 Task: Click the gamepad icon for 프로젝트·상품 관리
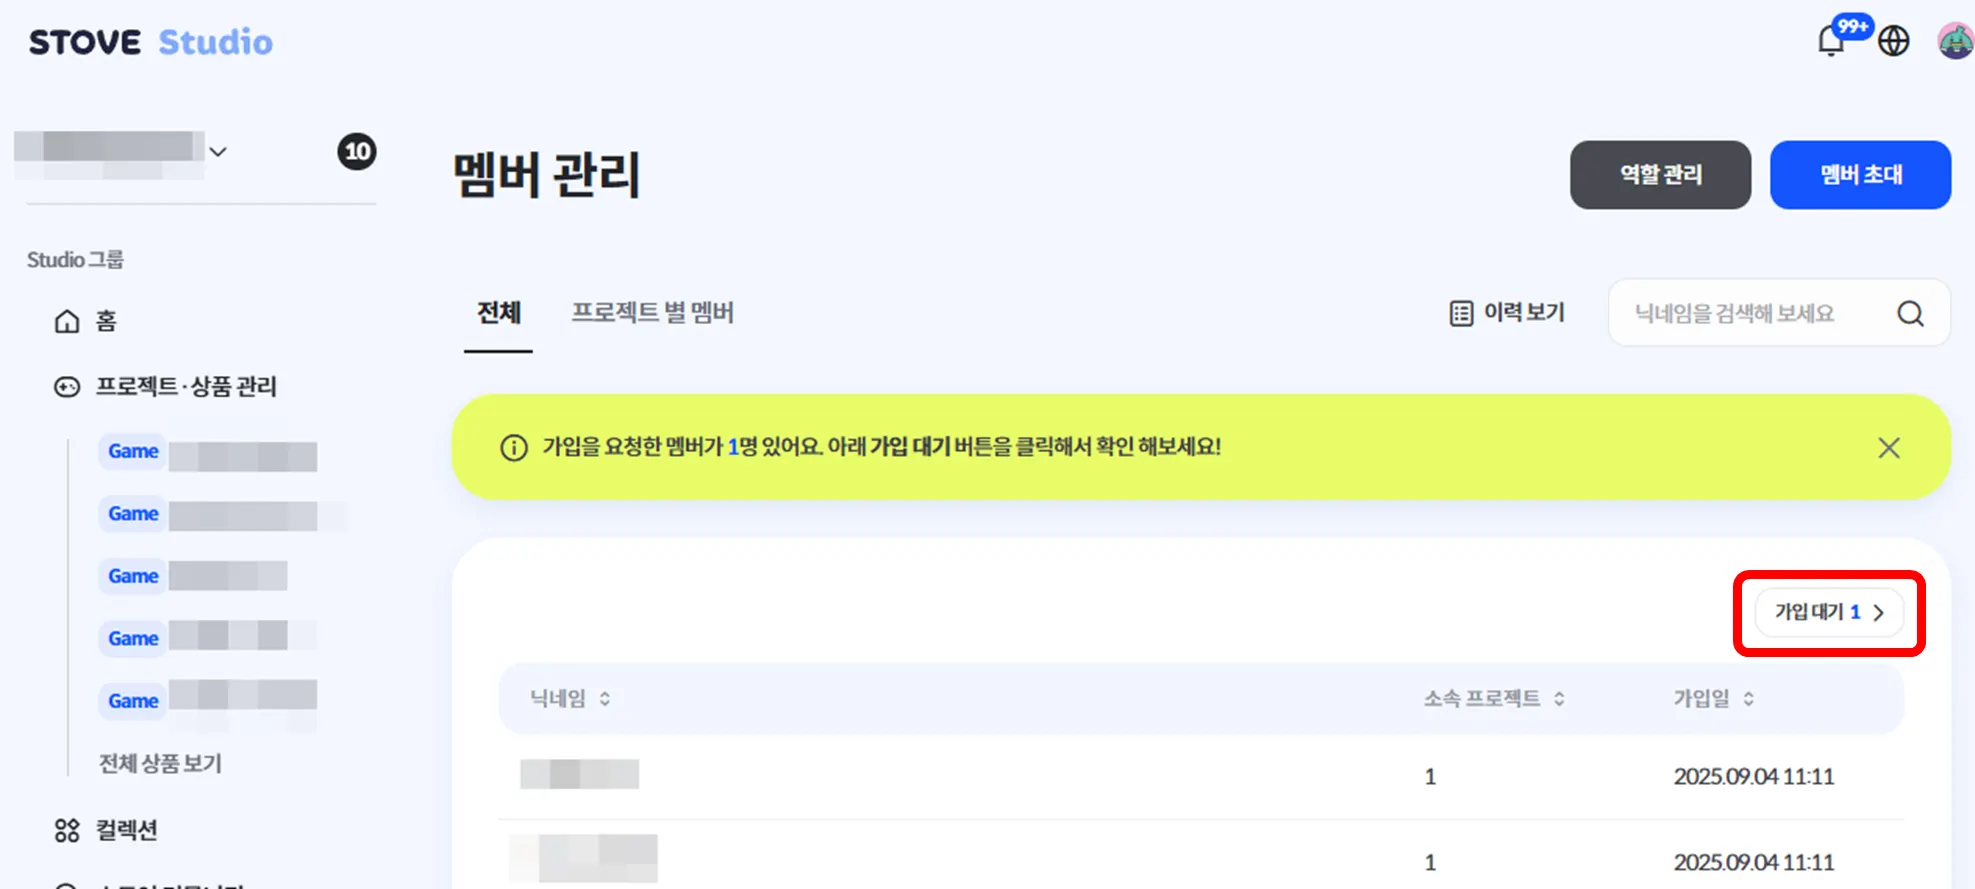coord(67,387)
